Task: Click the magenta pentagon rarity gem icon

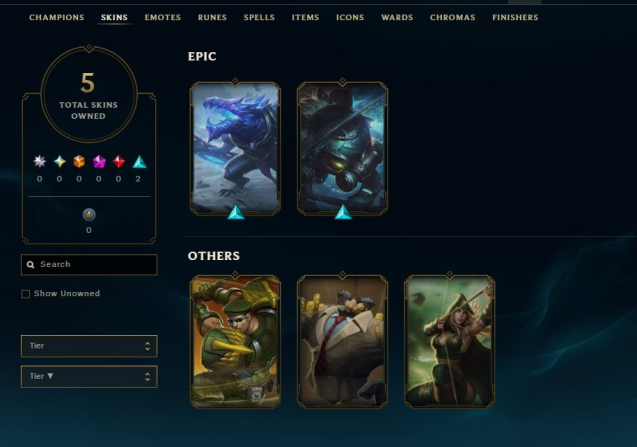Action: pos(99,161)
